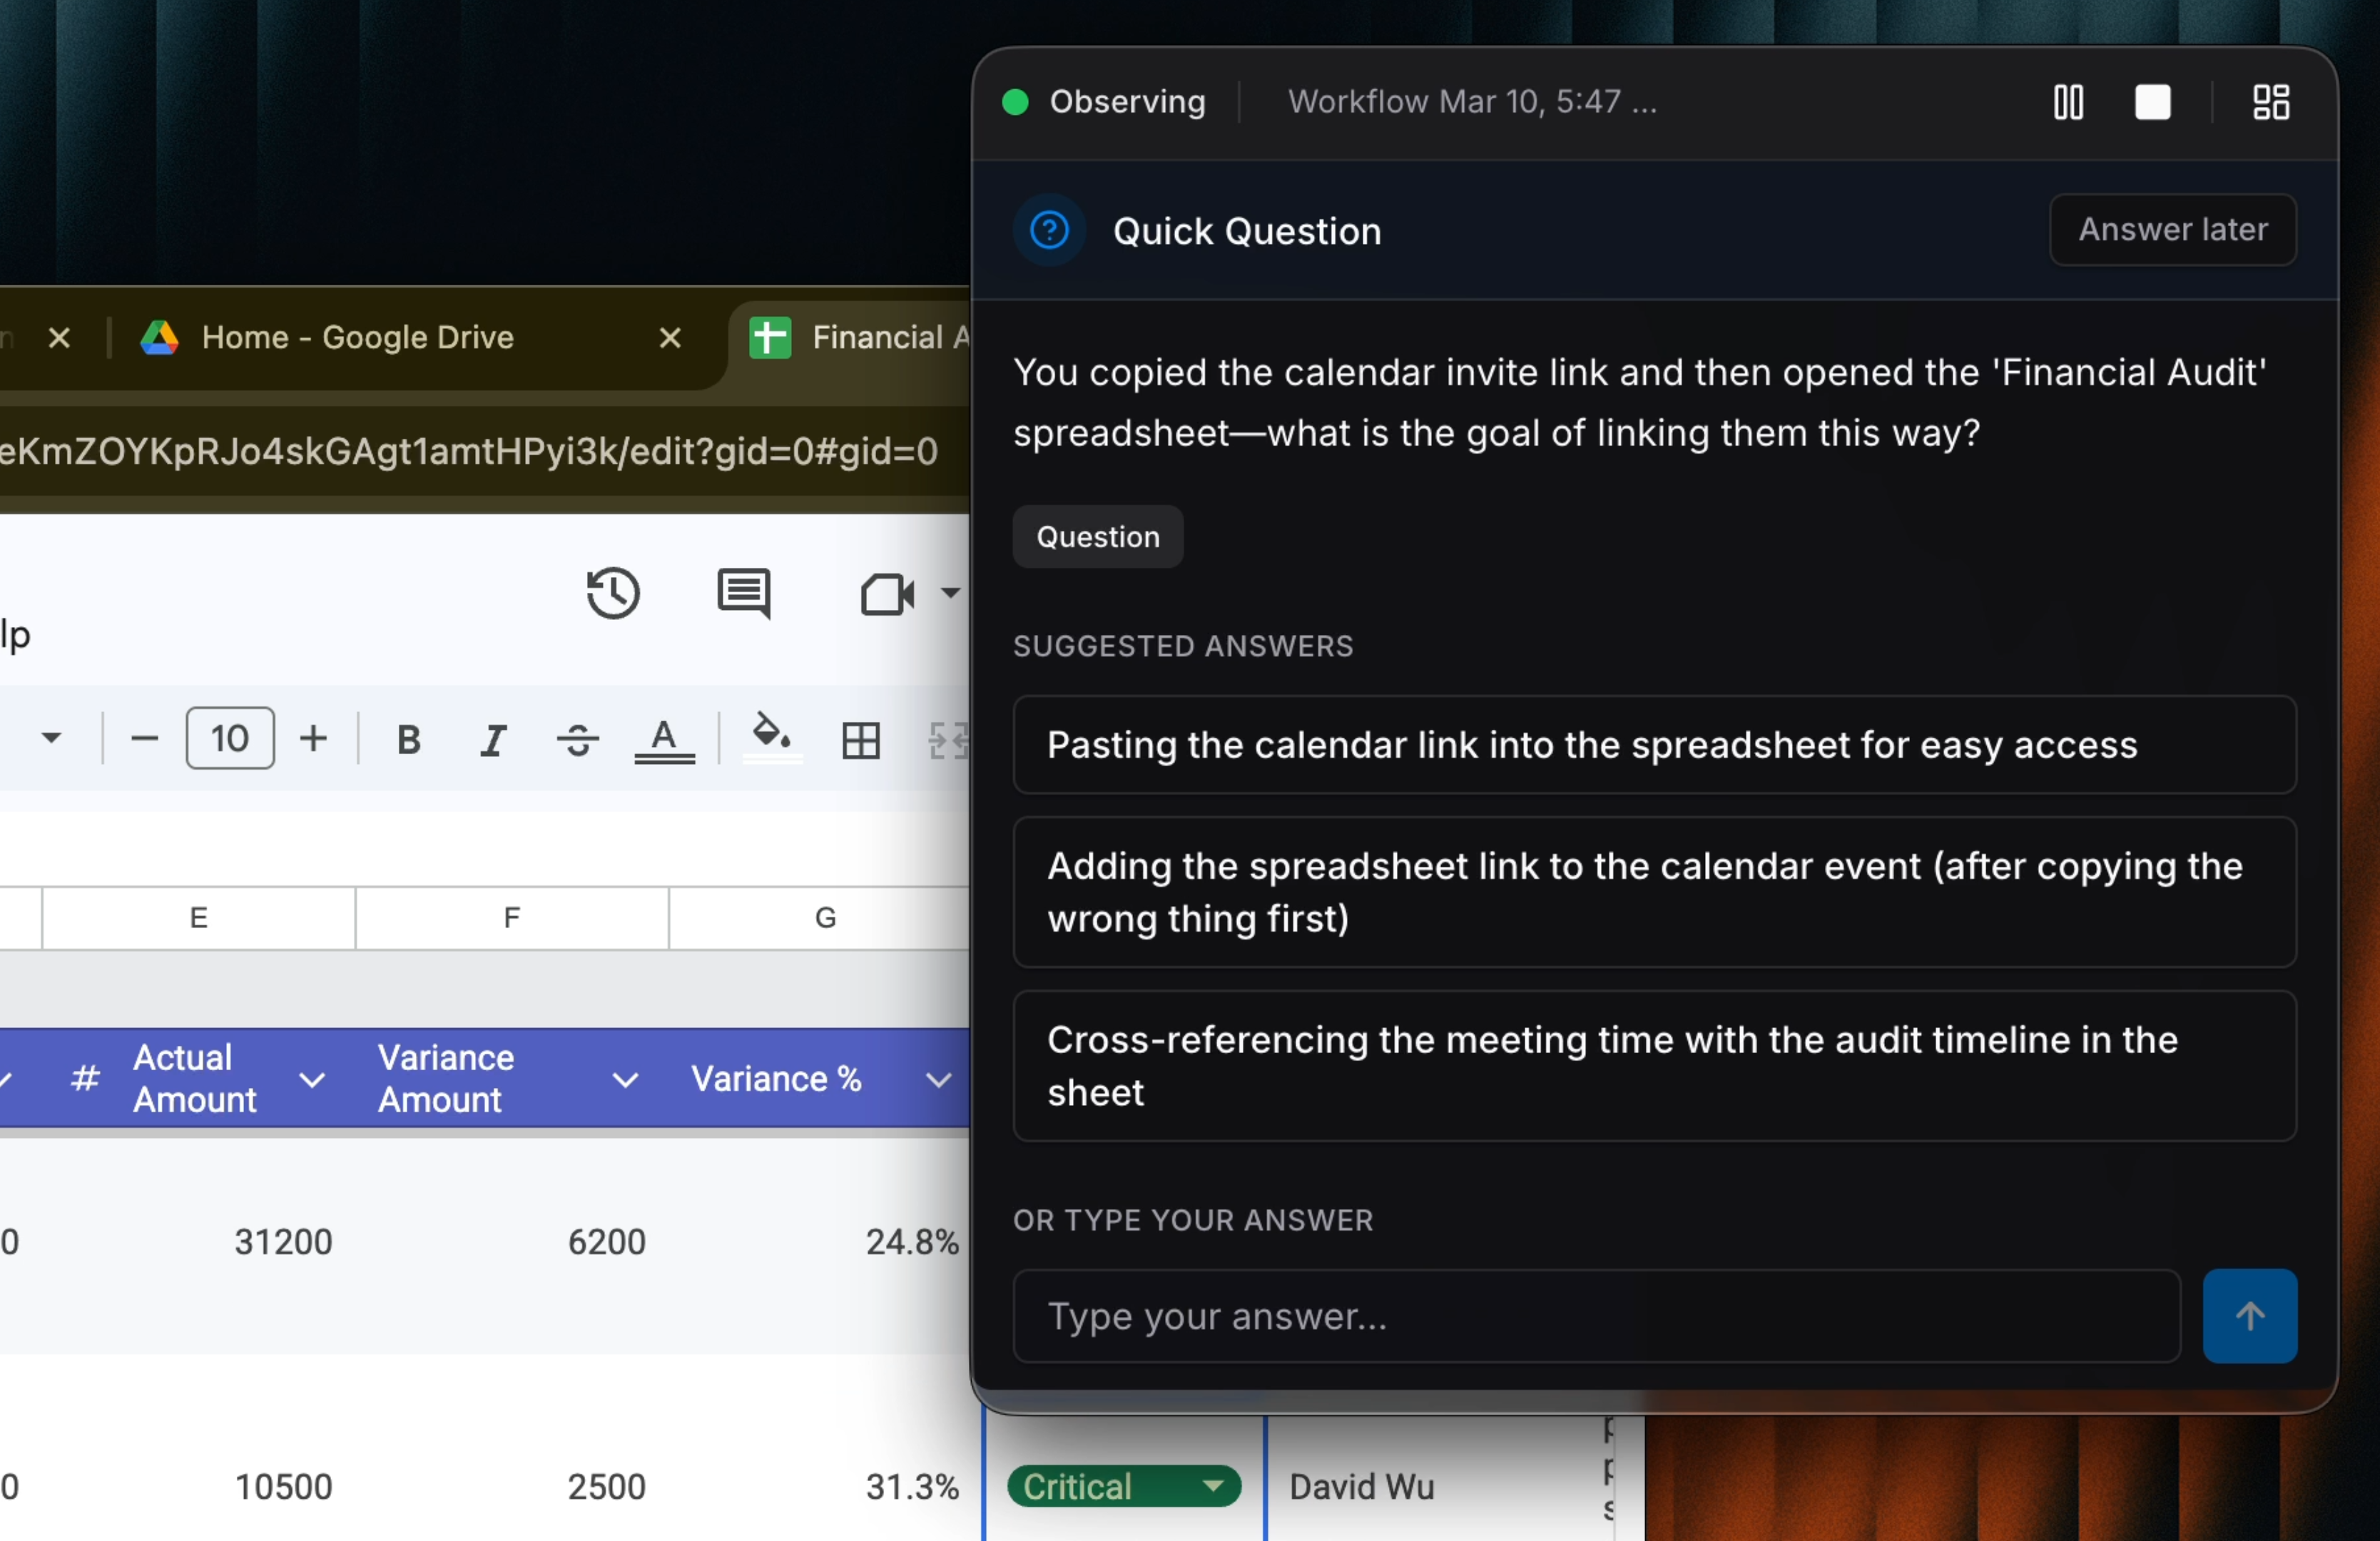Open the fill color paint bucket
The image size is (2380, 1541).
(771, 736)
